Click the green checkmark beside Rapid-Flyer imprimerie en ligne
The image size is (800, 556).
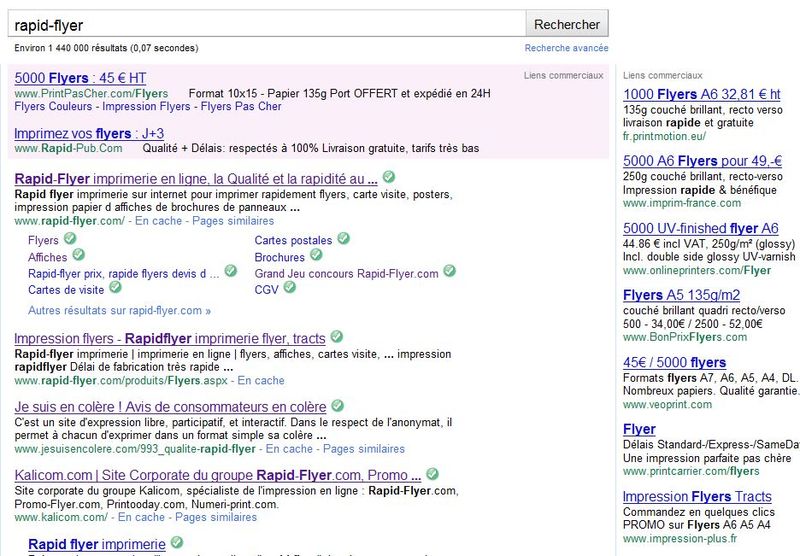point(389,176)
